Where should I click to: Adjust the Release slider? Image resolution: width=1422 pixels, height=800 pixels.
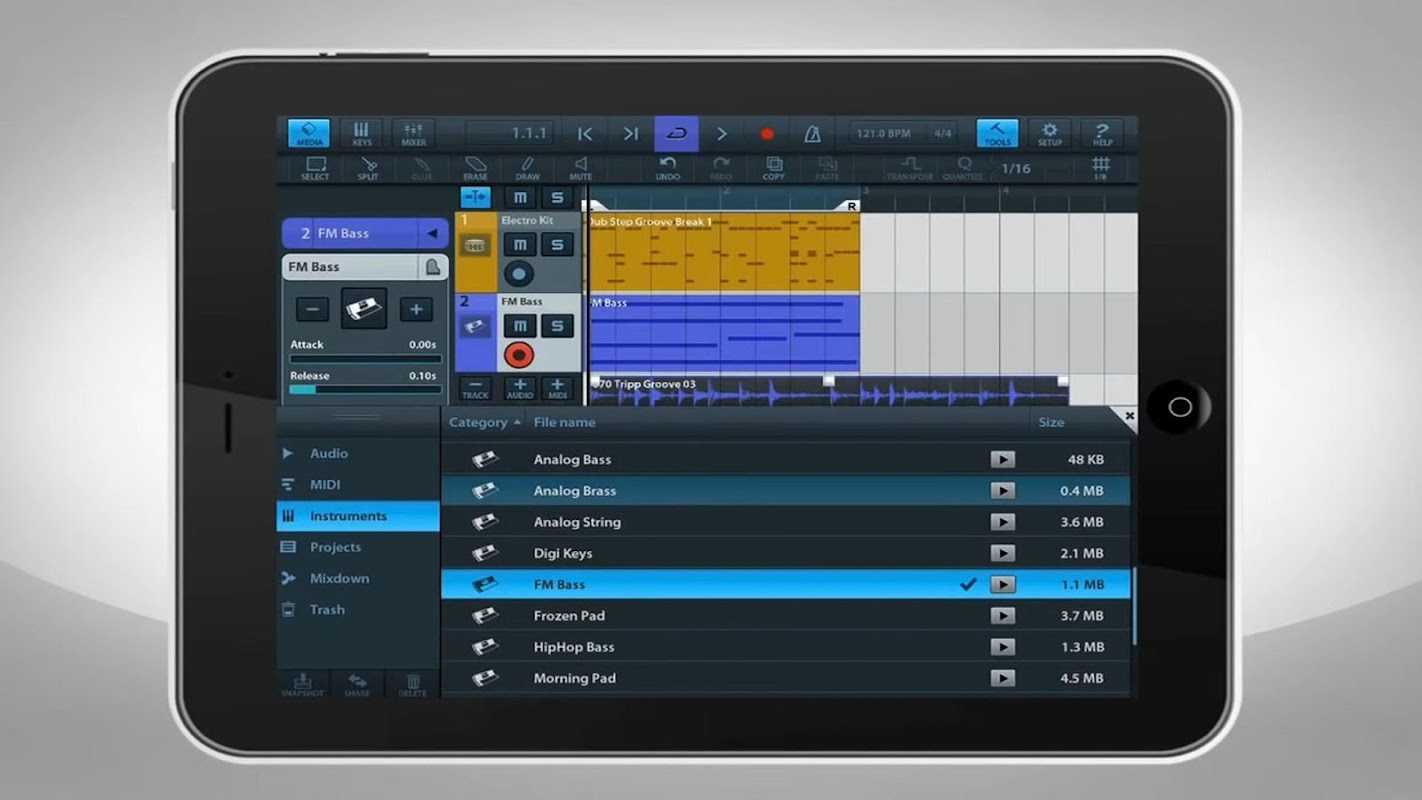365,389
